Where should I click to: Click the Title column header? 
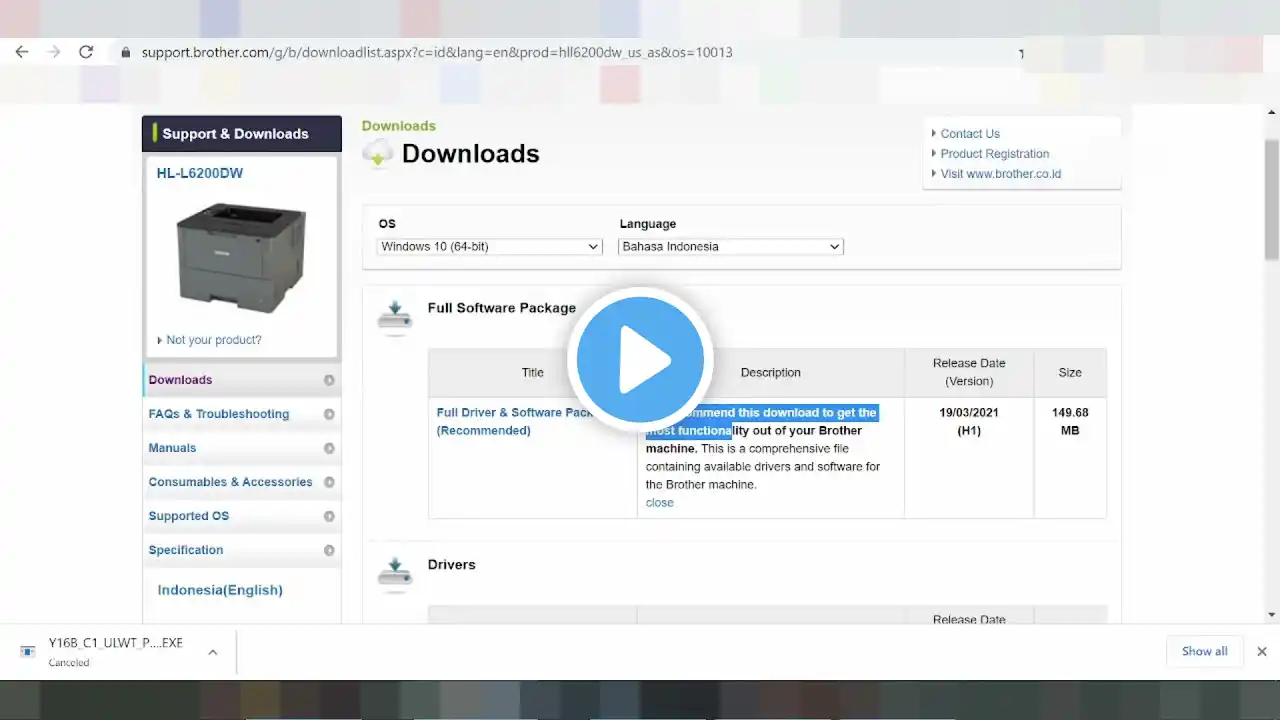tap(533, 372)
